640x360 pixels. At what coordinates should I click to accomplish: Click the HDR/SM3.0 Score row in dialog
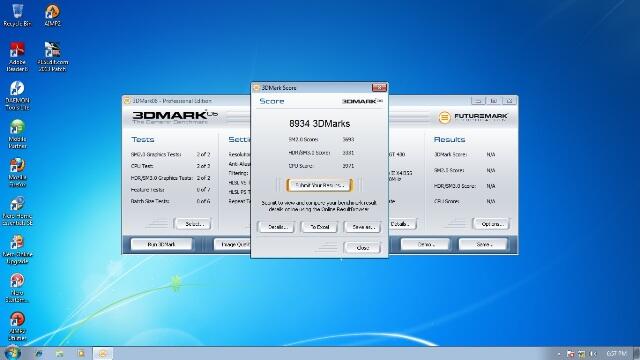point(321,153)
